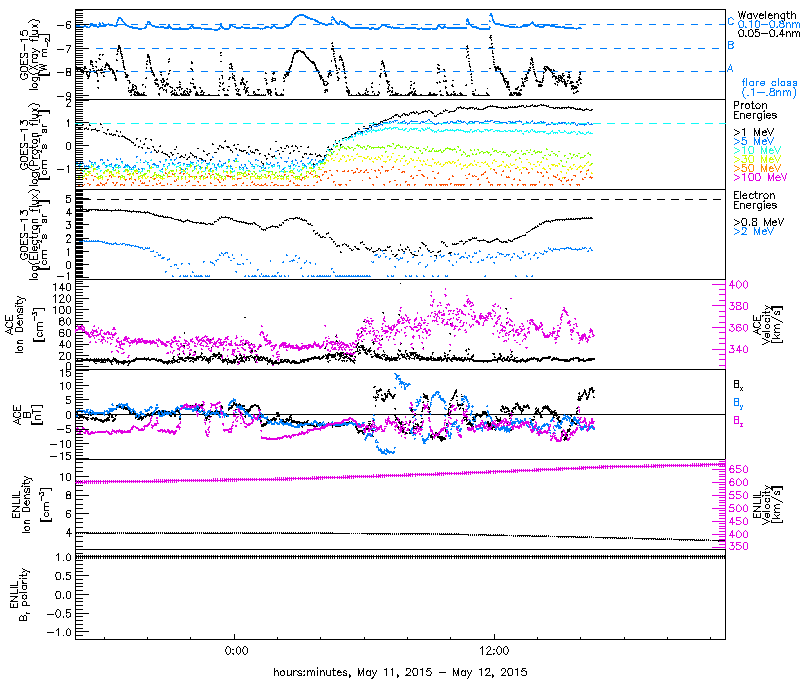Click the '12:00' time axis label
The image size is (800, 680).
click(494, 651)
